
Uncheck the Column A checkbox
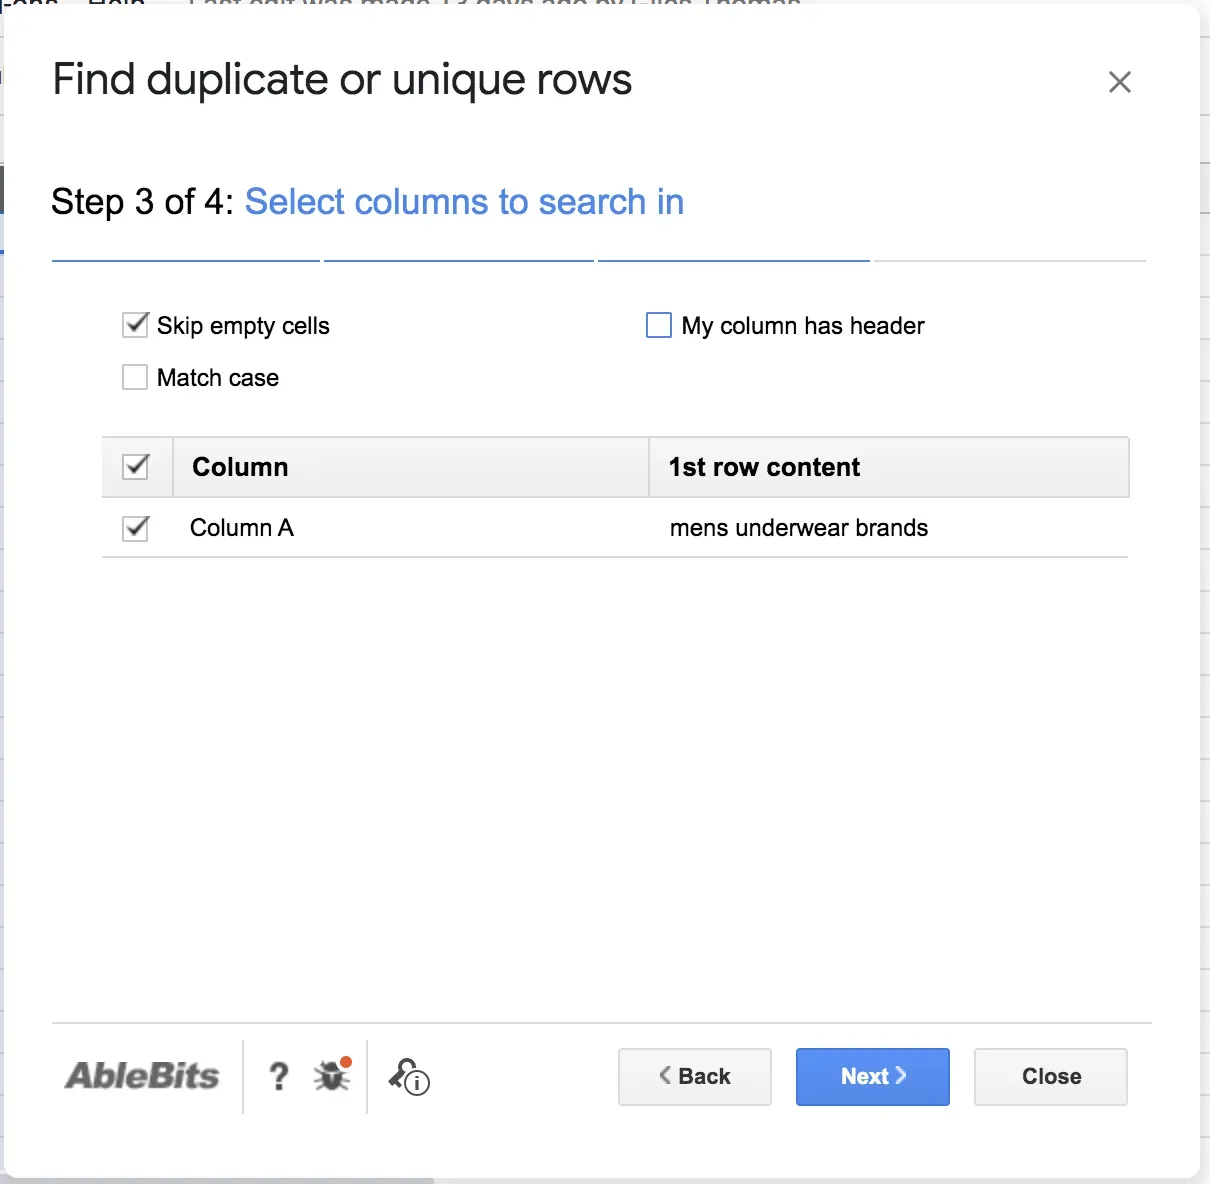(x=135, y=528)
